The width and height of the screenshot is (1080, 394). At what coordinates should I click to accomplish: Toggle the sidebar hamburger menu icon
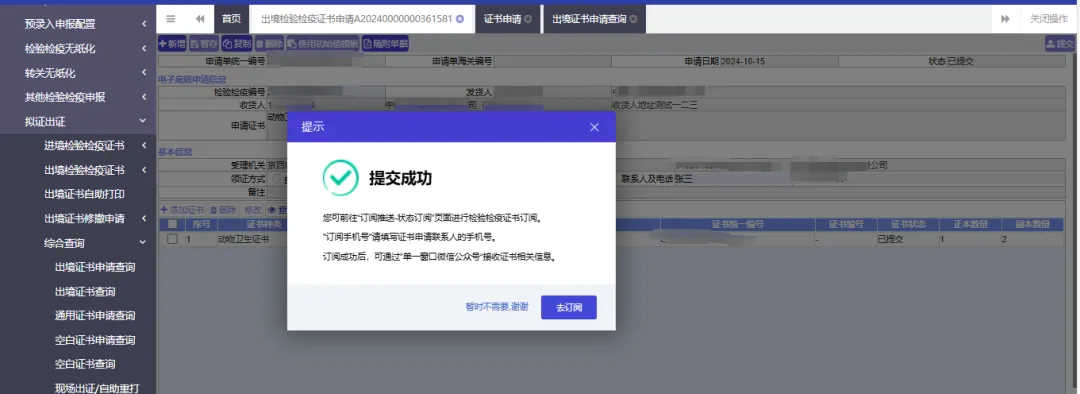click(x=171, y=19)
